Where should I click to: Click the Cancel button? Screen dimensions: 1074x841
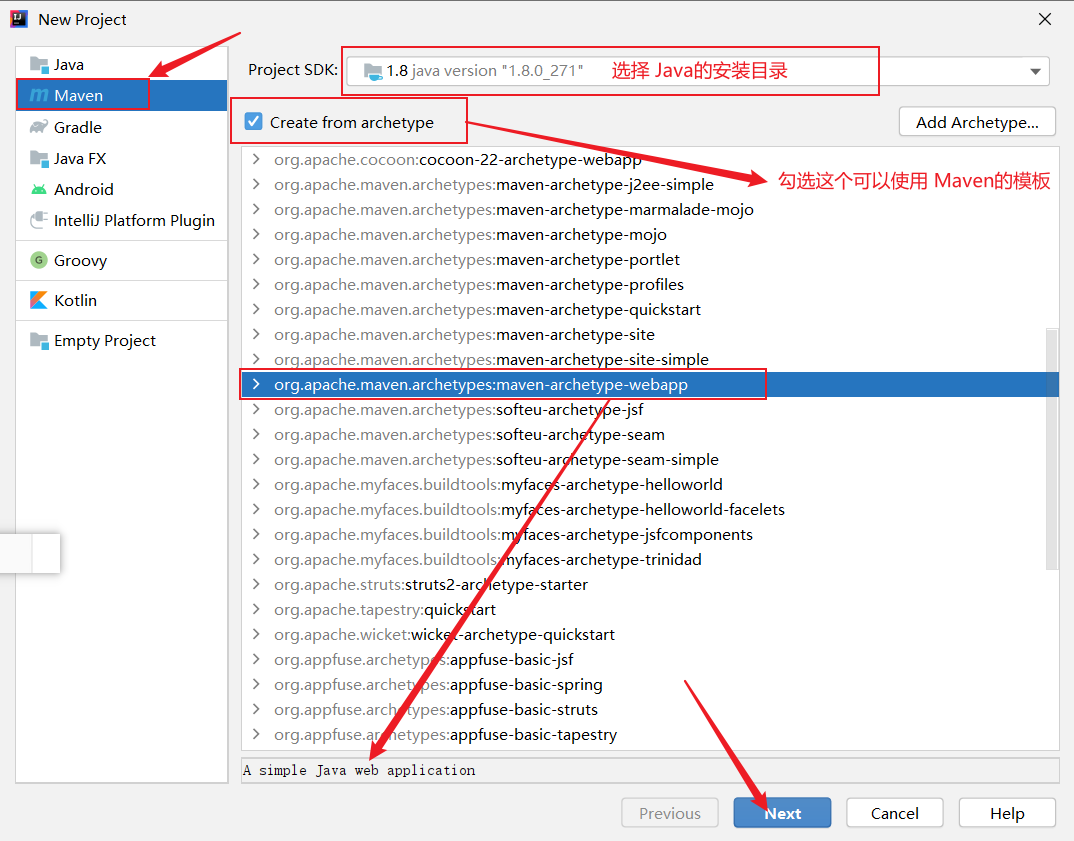(895, 813)
